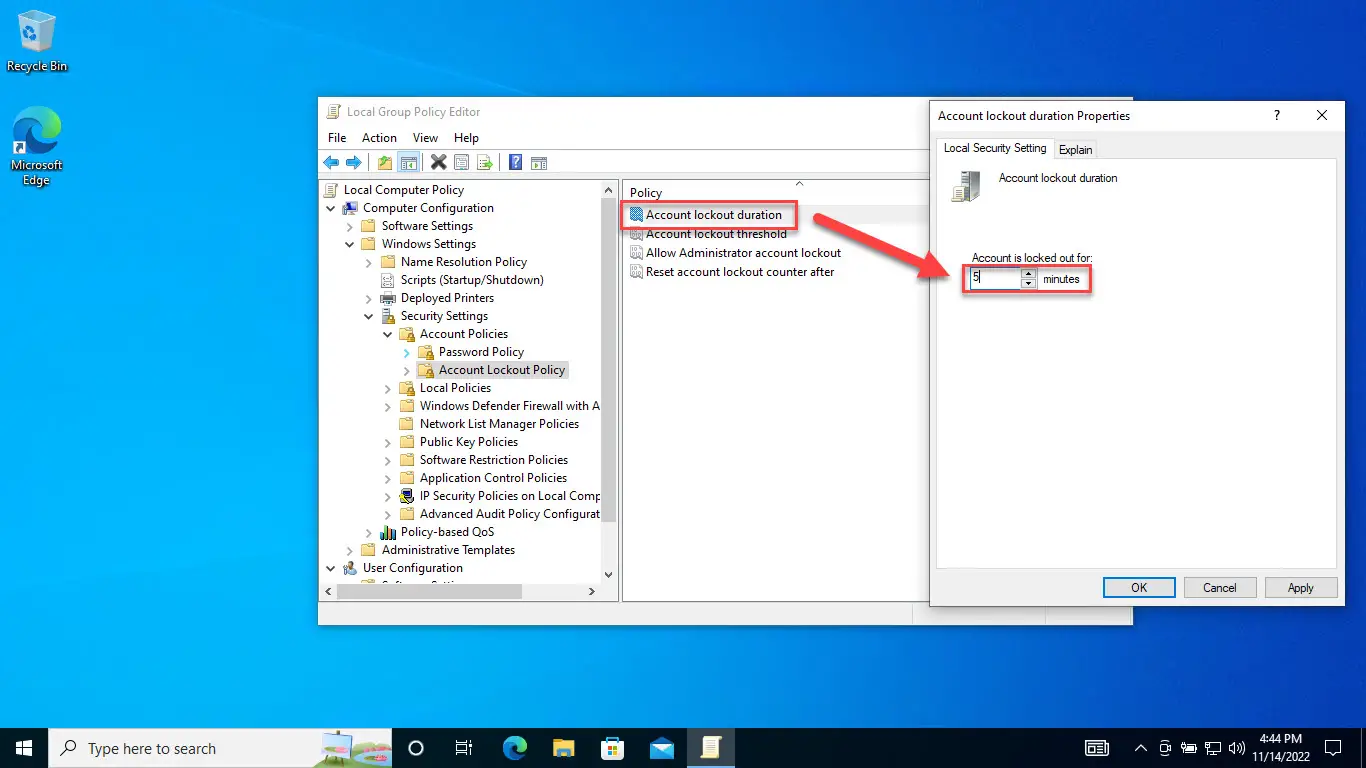
Task: Select the Microsoft Edge desktop shortcut
Action: tap(37, 146)
